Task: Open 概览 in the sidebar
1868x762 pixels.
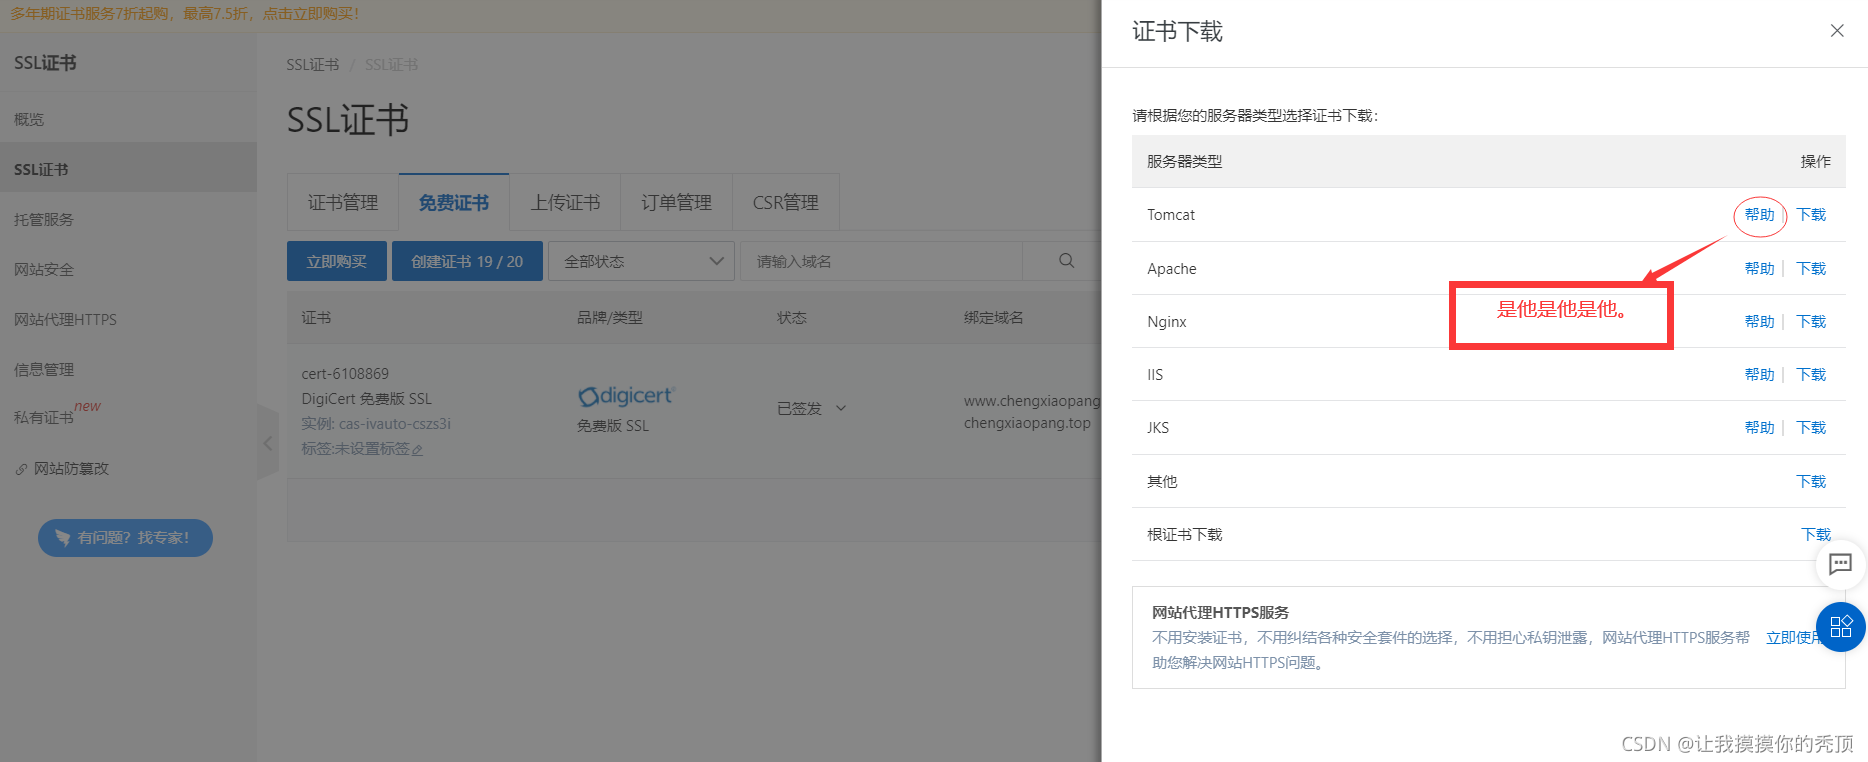Action: (128, 119)
